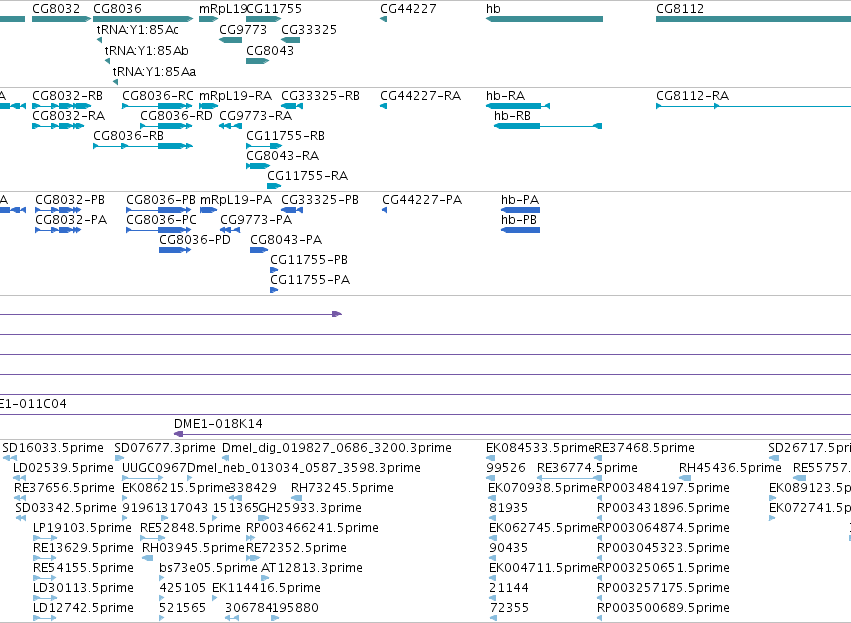
Task: Click the SD03342.5prime EST label
Action: coord(66,508)
